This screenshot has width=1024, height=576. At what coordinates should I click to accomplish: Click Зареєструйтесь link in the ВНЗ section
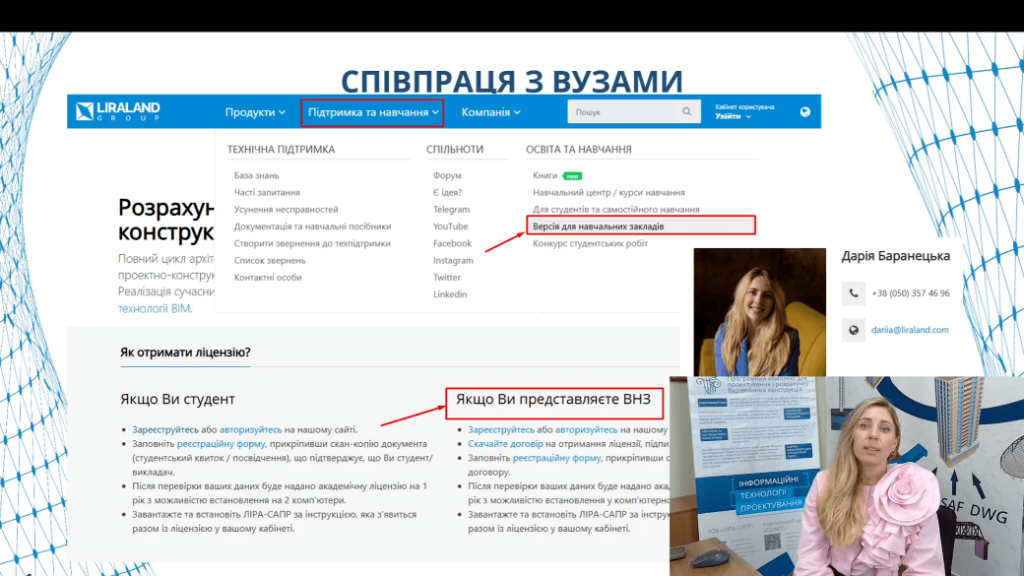coord(501,430)
